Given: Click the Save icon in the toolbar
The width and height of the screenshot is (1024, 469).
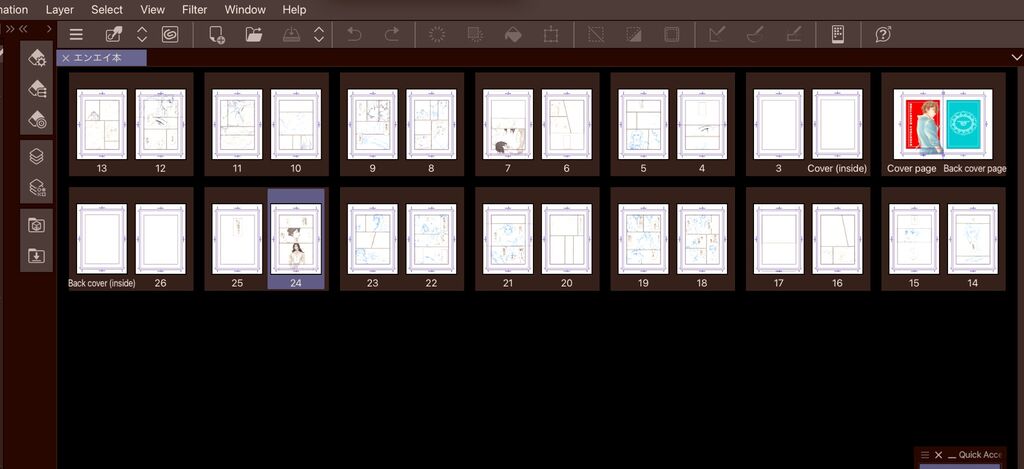Looking at the screenshot, I should tap(291, 35).
